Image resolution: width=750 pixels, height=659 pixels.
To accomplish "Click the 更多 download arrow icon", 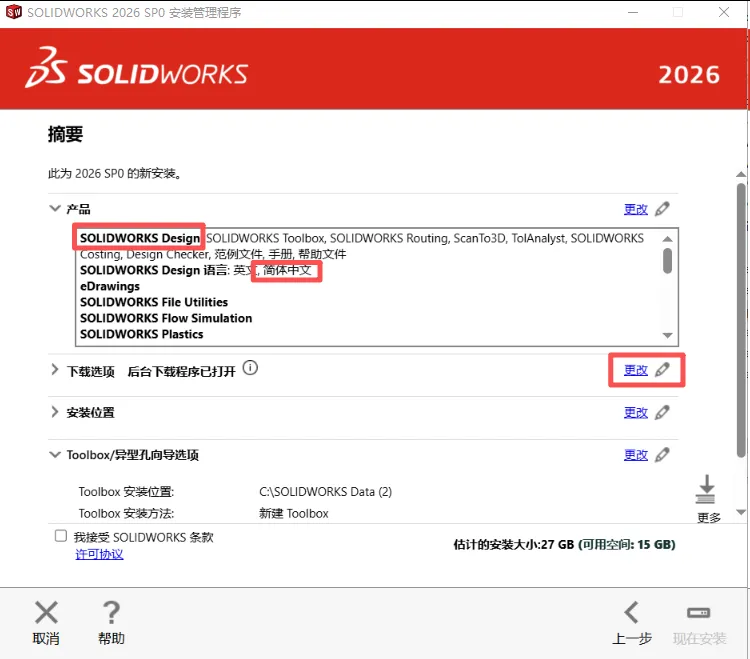I will [x=706, y=490].
